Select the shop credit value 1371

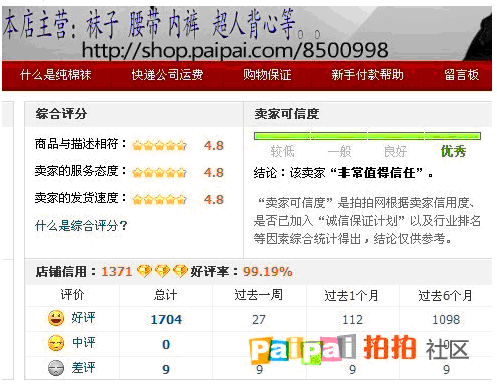click(x=117, y=271)
